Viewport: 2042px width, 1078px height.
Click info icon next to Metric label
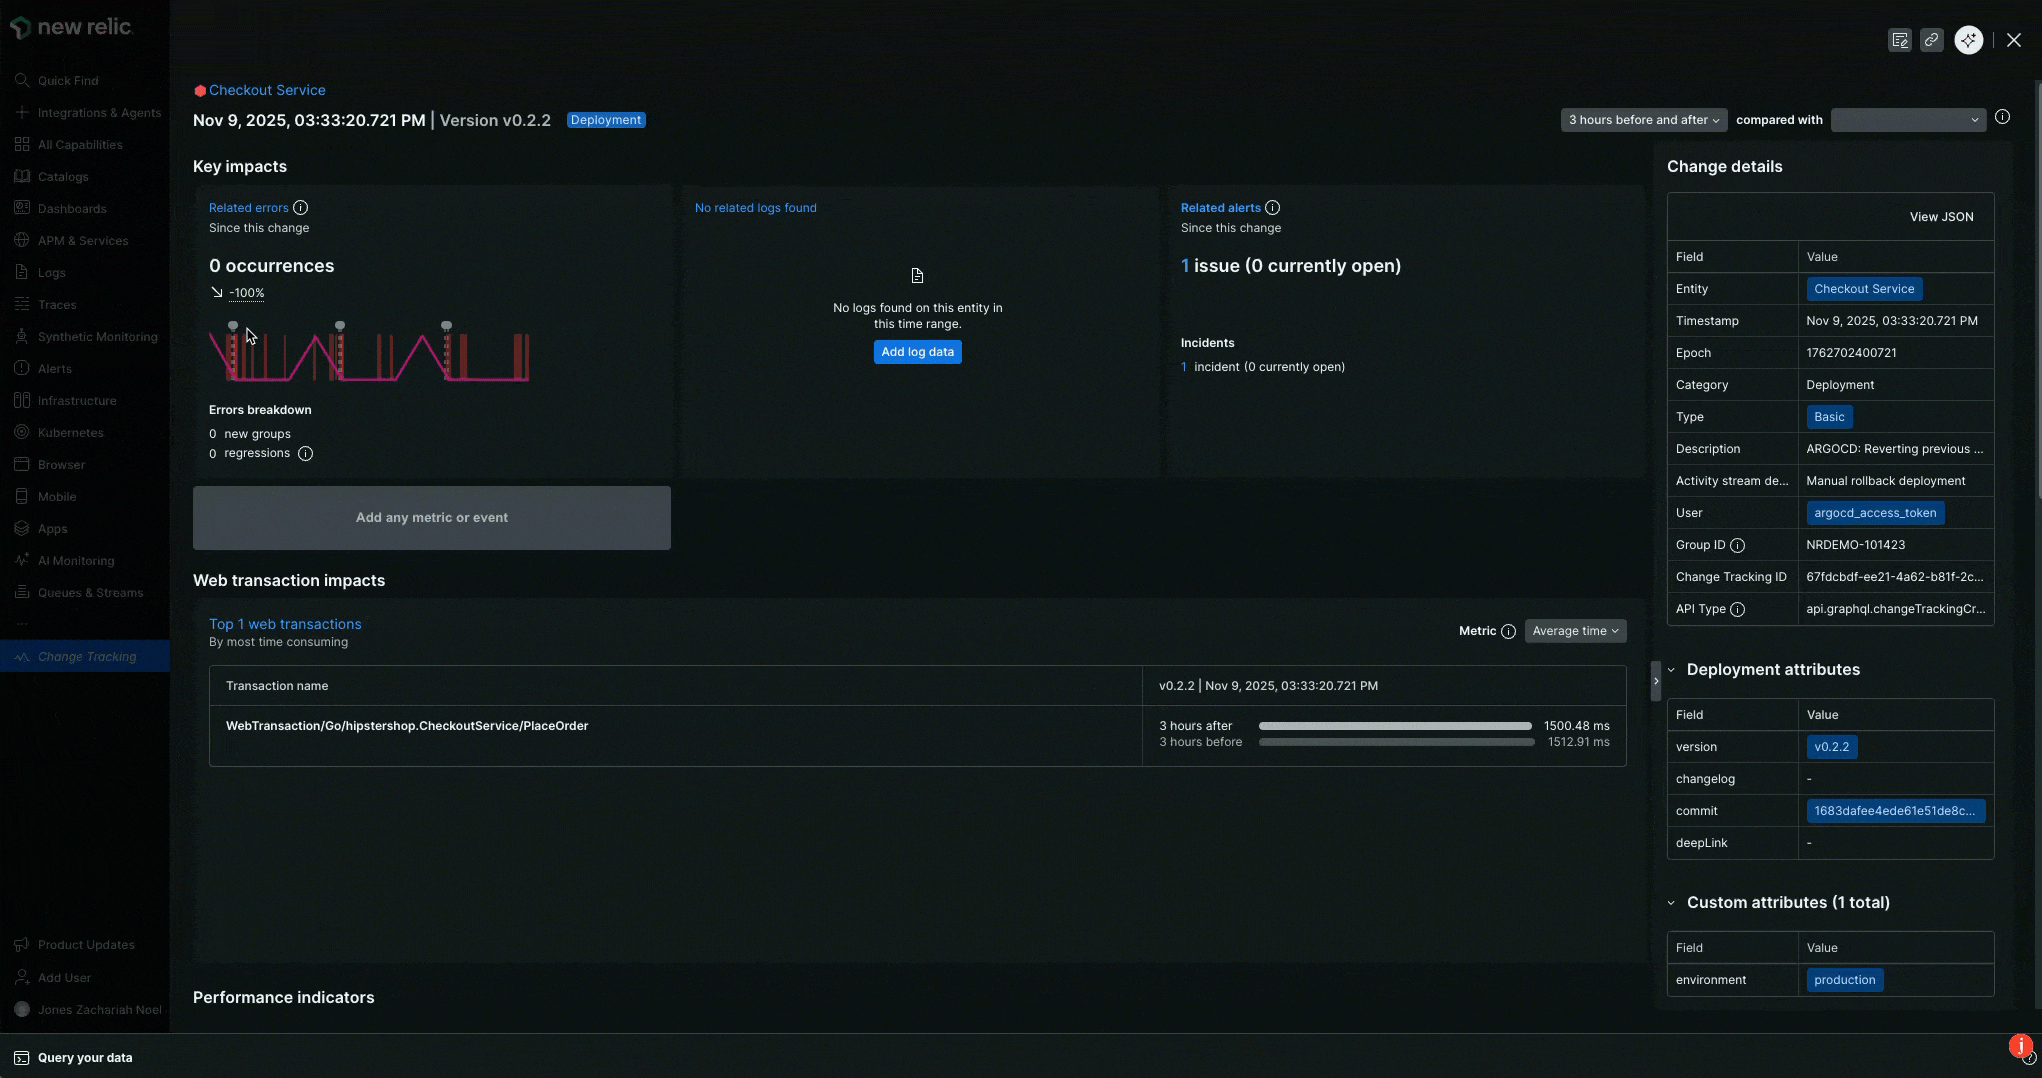pos(1508,632)
